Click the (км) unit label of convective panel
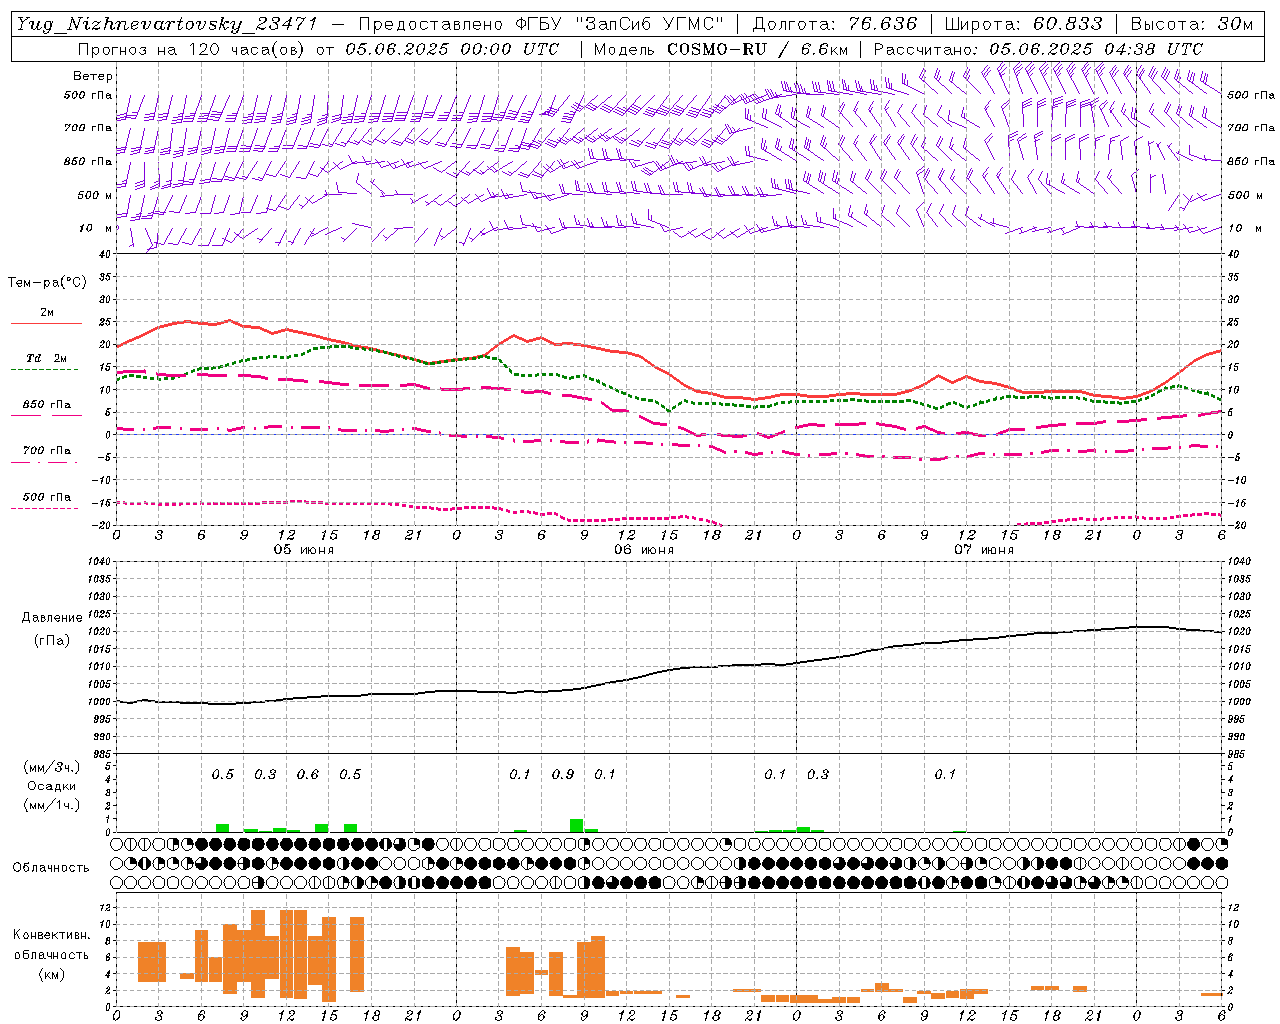The height and width of the screenshot is (1024, 1280). 52,974
